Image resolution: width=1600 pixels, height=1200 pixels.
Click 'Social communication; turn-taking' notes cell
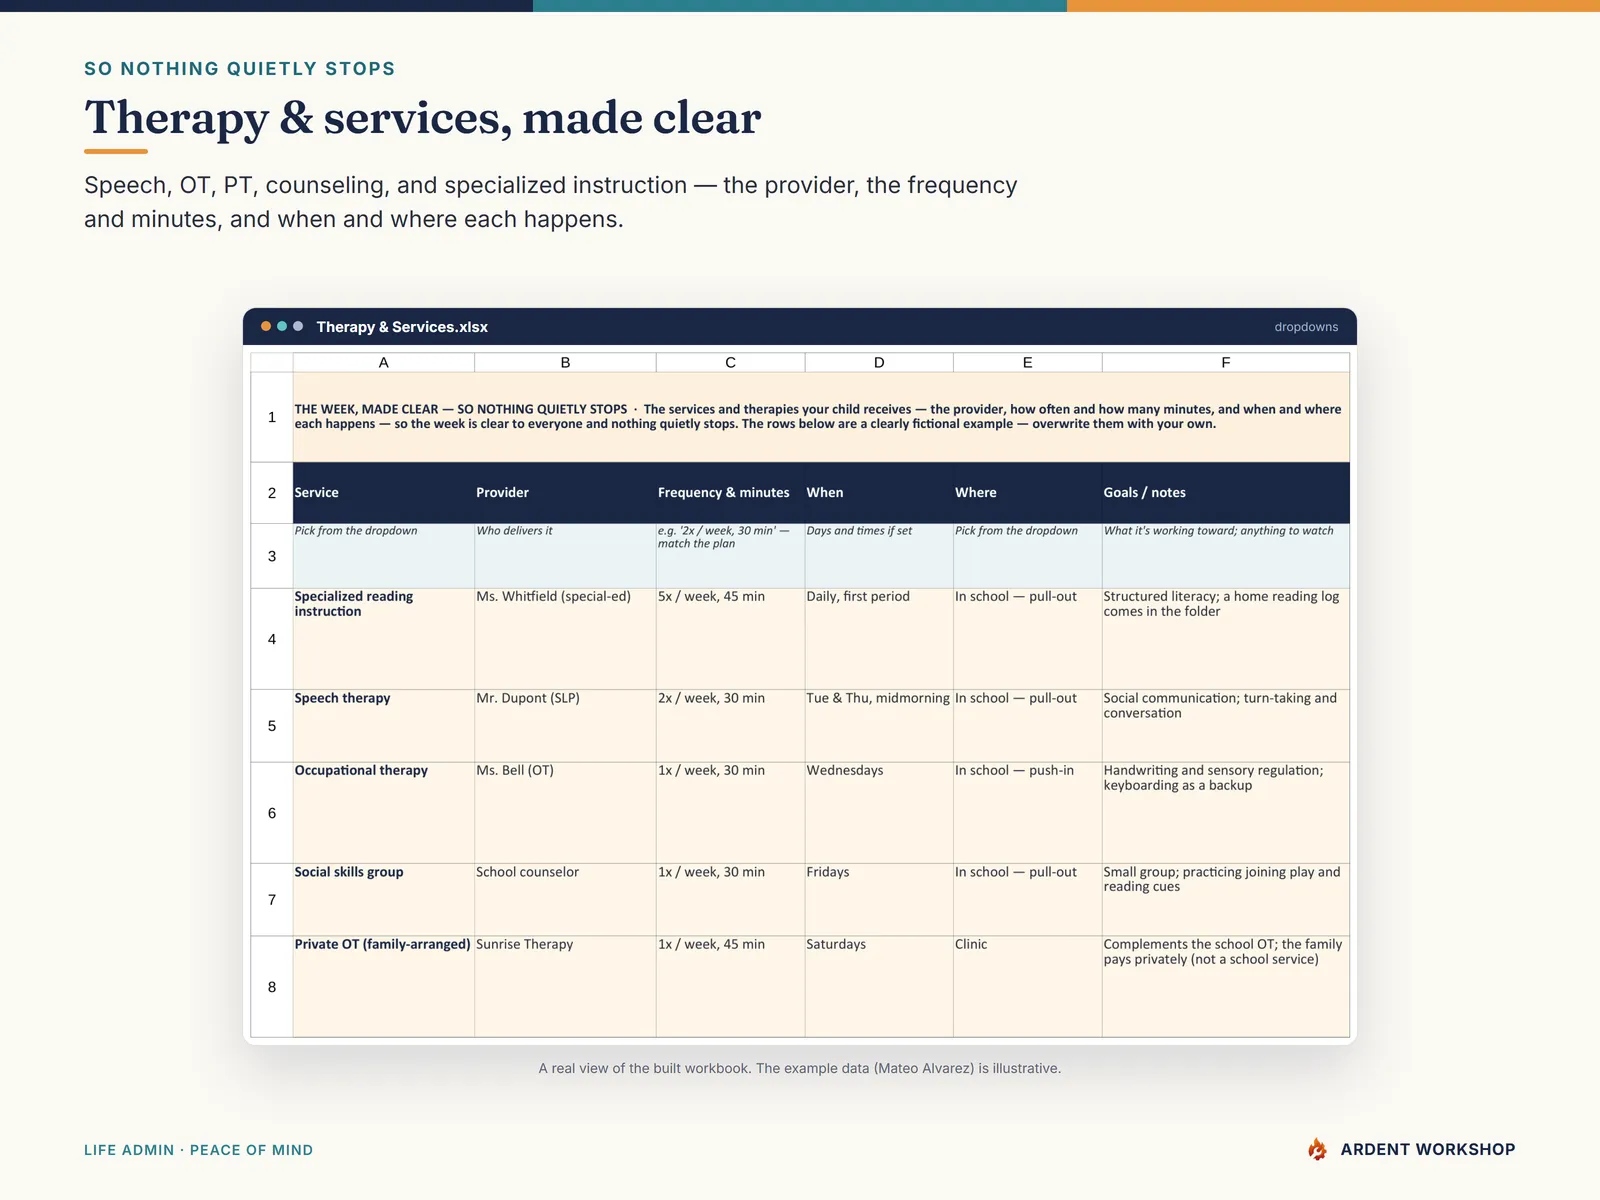click(1226, 726)
